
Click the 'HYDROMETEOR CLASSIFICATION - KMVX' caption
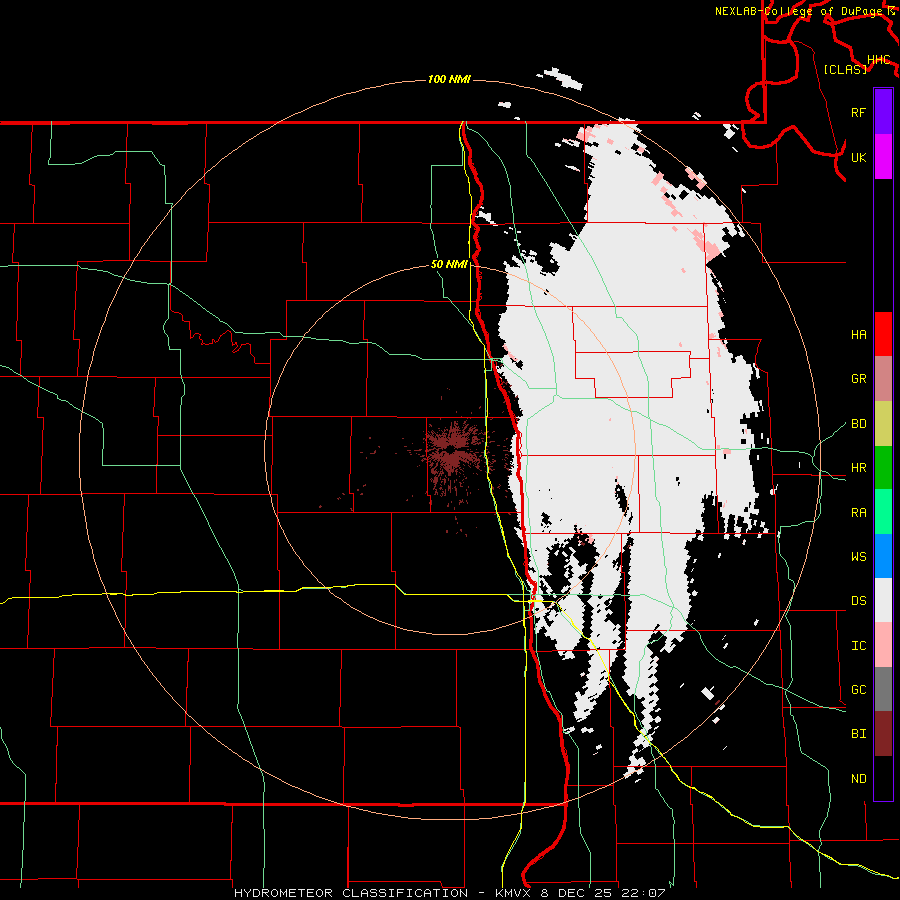(382, 893)
